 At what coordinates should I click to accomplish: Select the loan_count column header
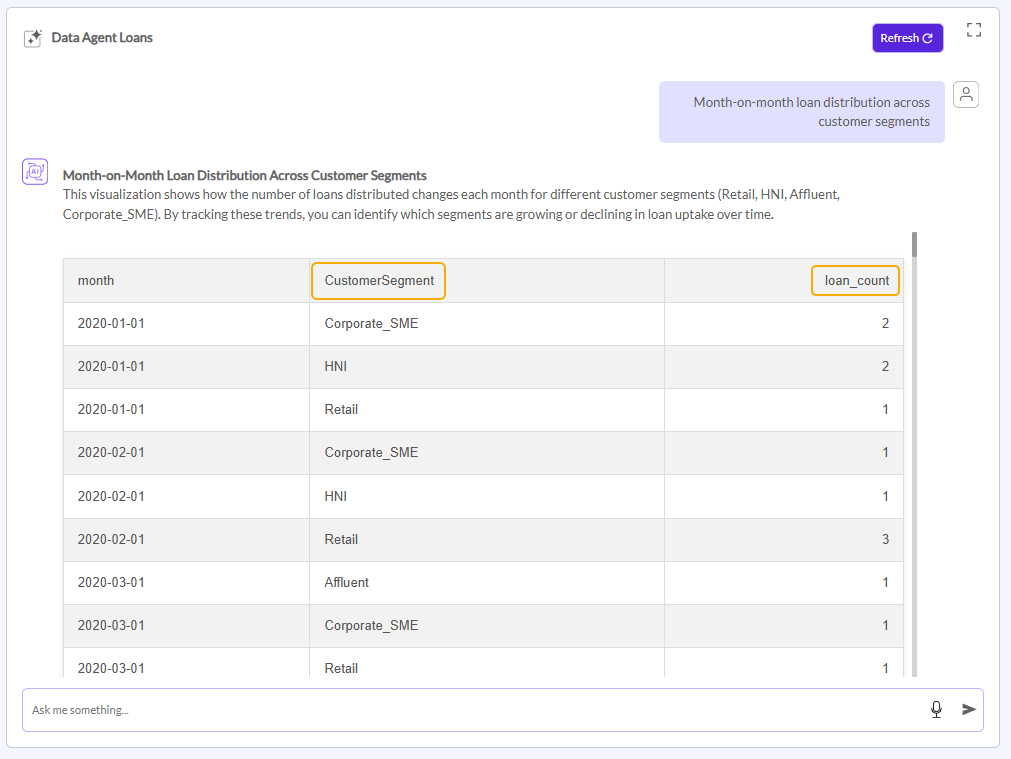(x=856, y=281)
